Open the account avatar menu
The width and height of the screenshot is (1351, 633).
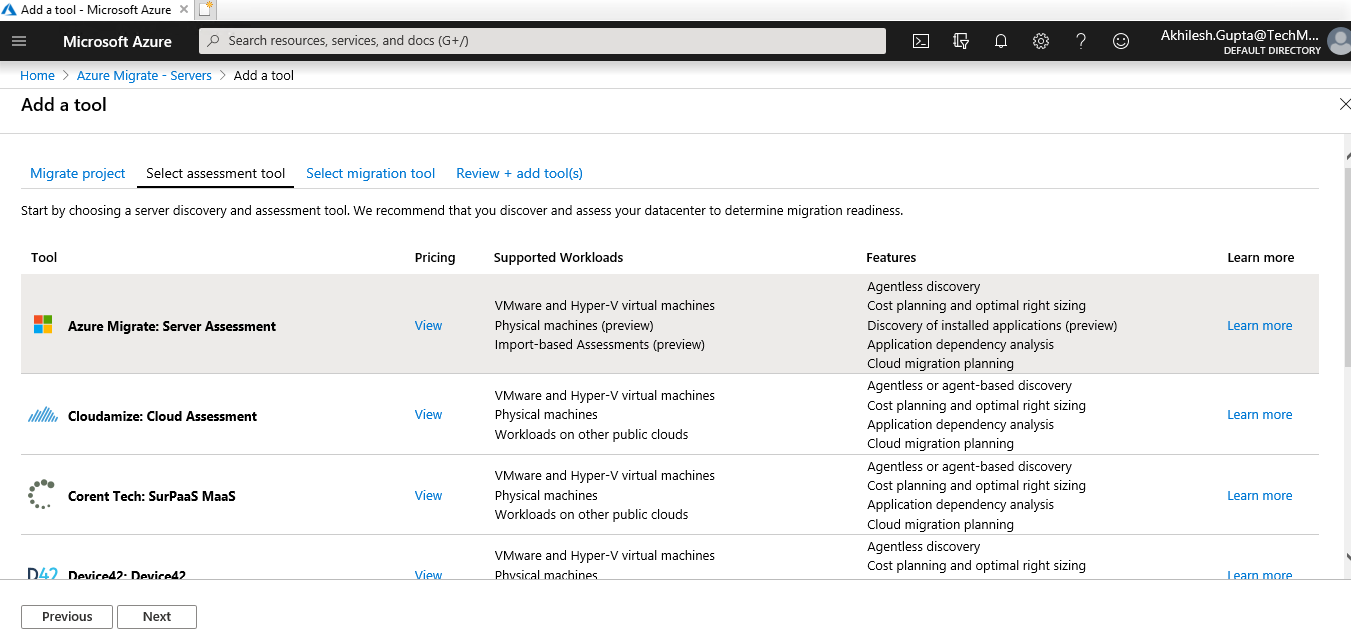[1339, 41]
